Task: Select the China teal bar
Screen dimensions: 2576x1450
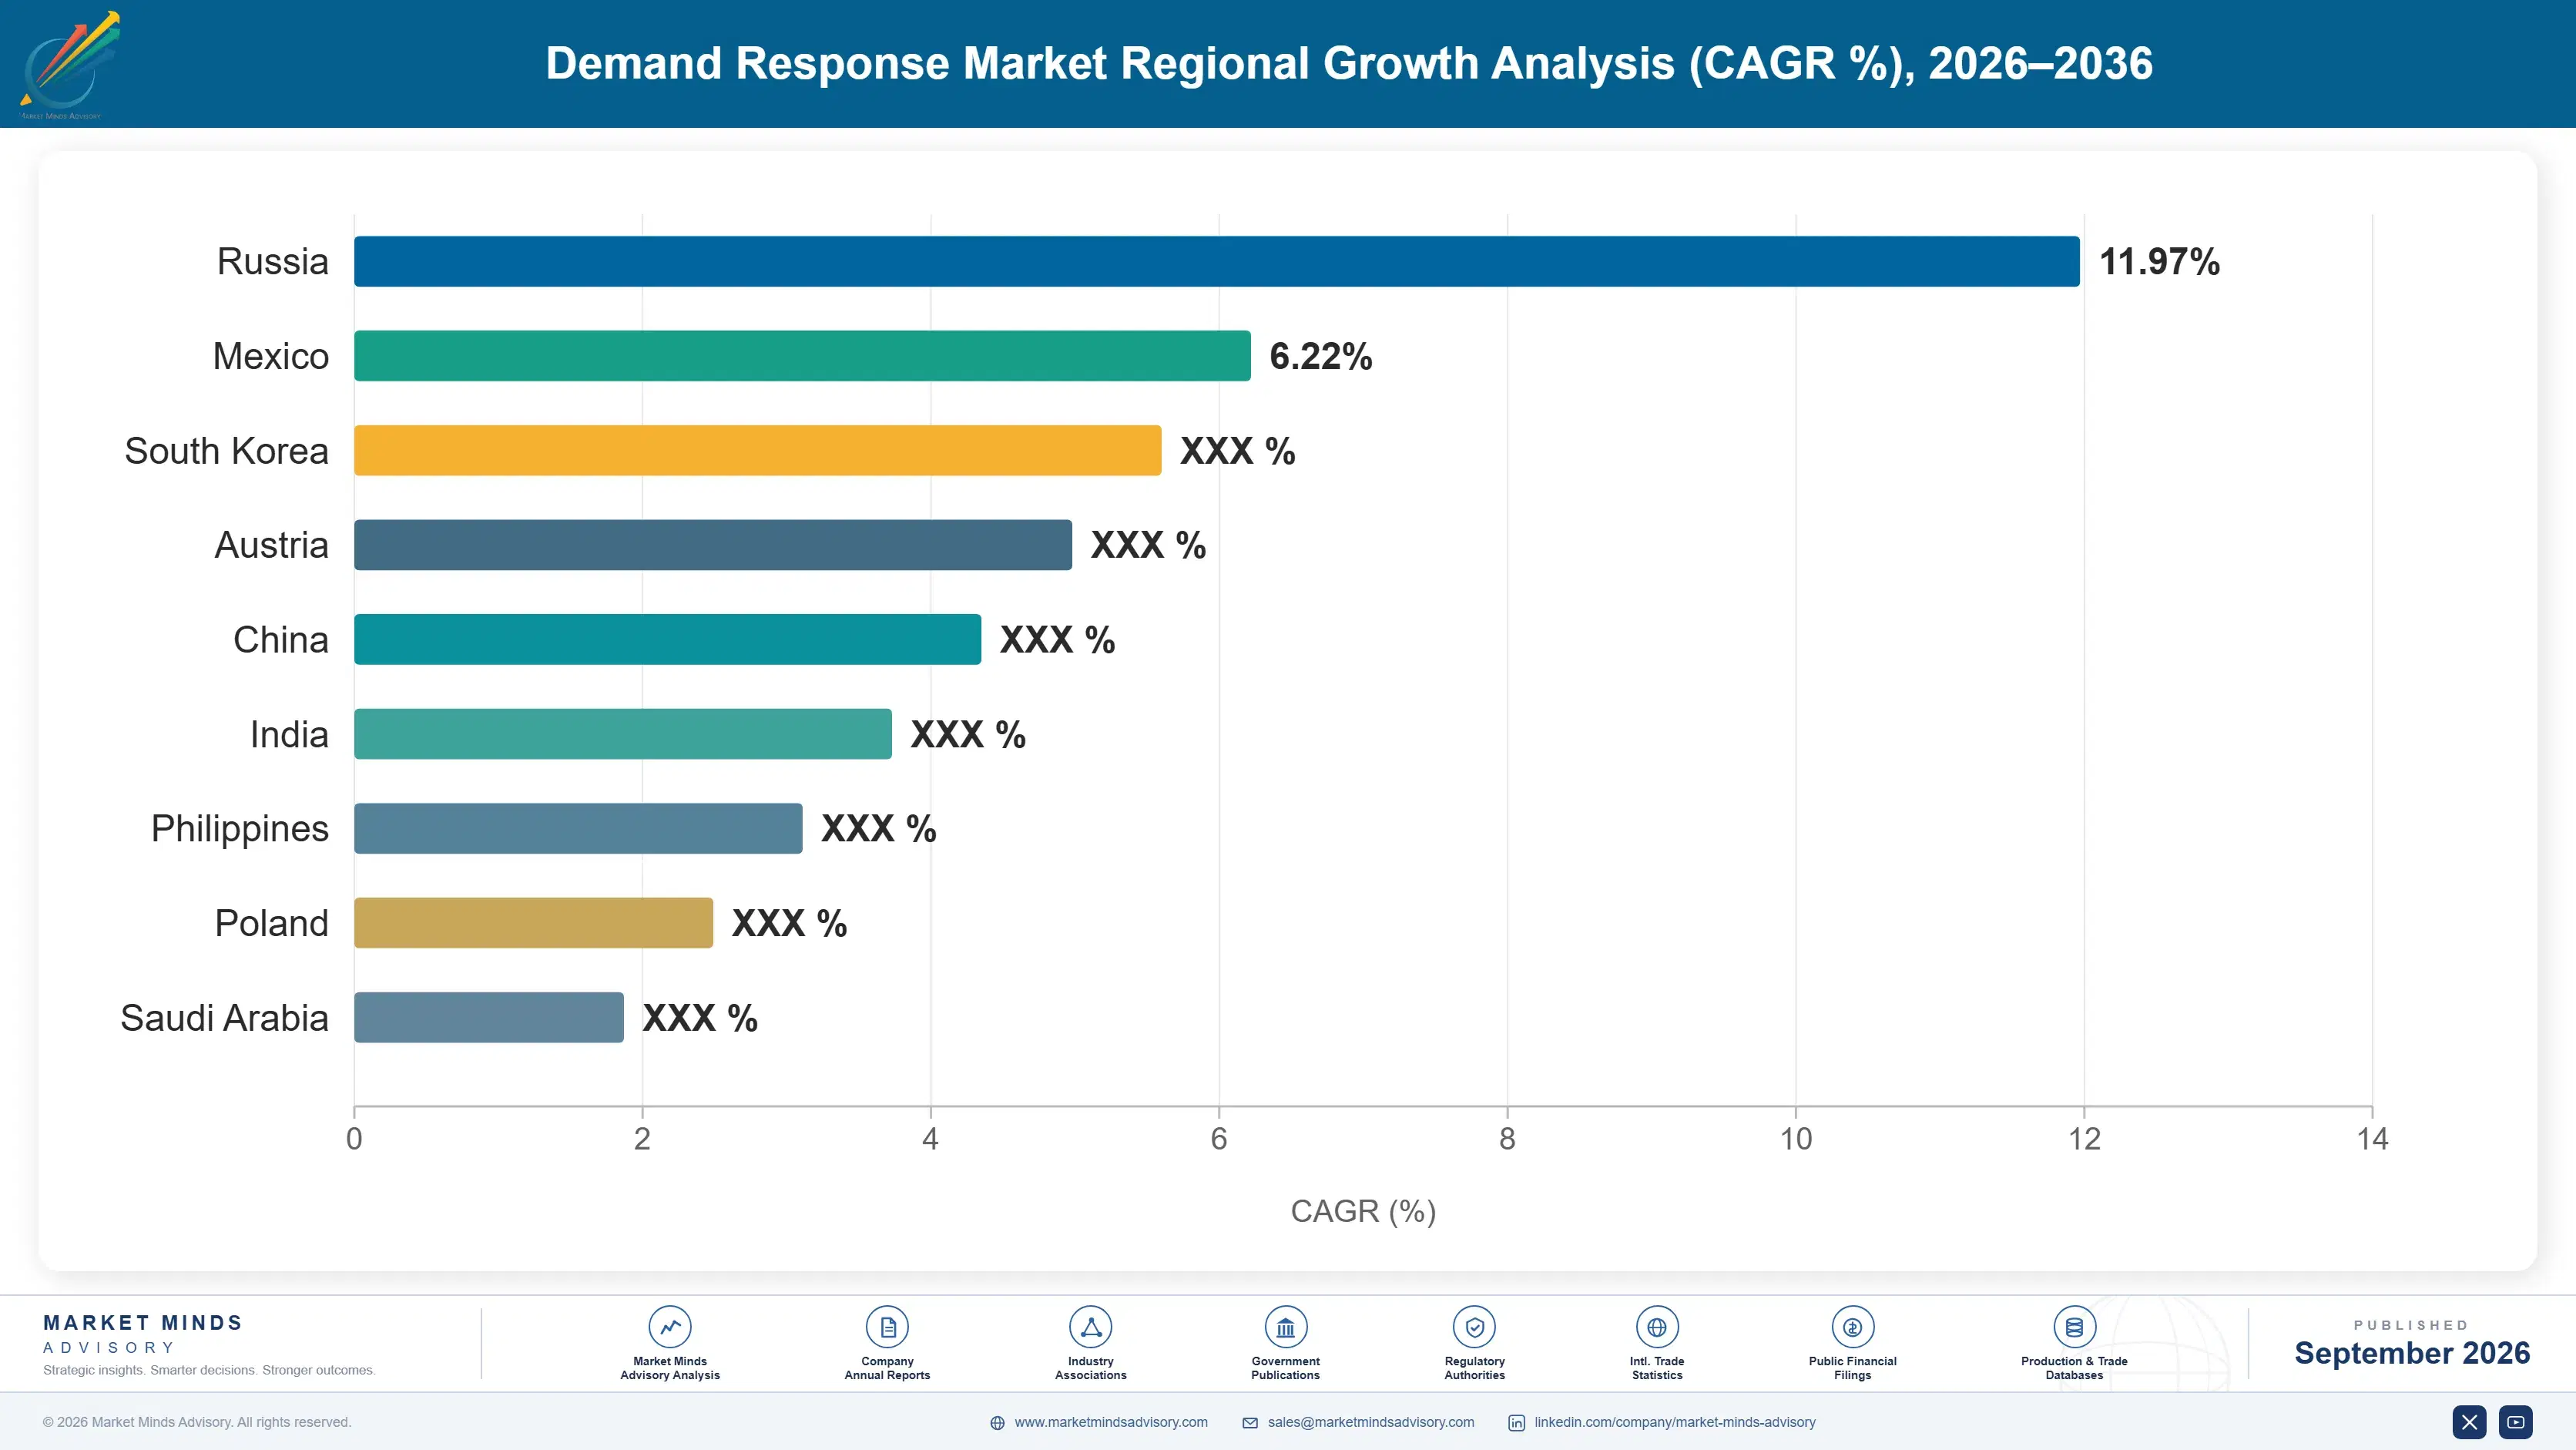Action: [668, 639]
